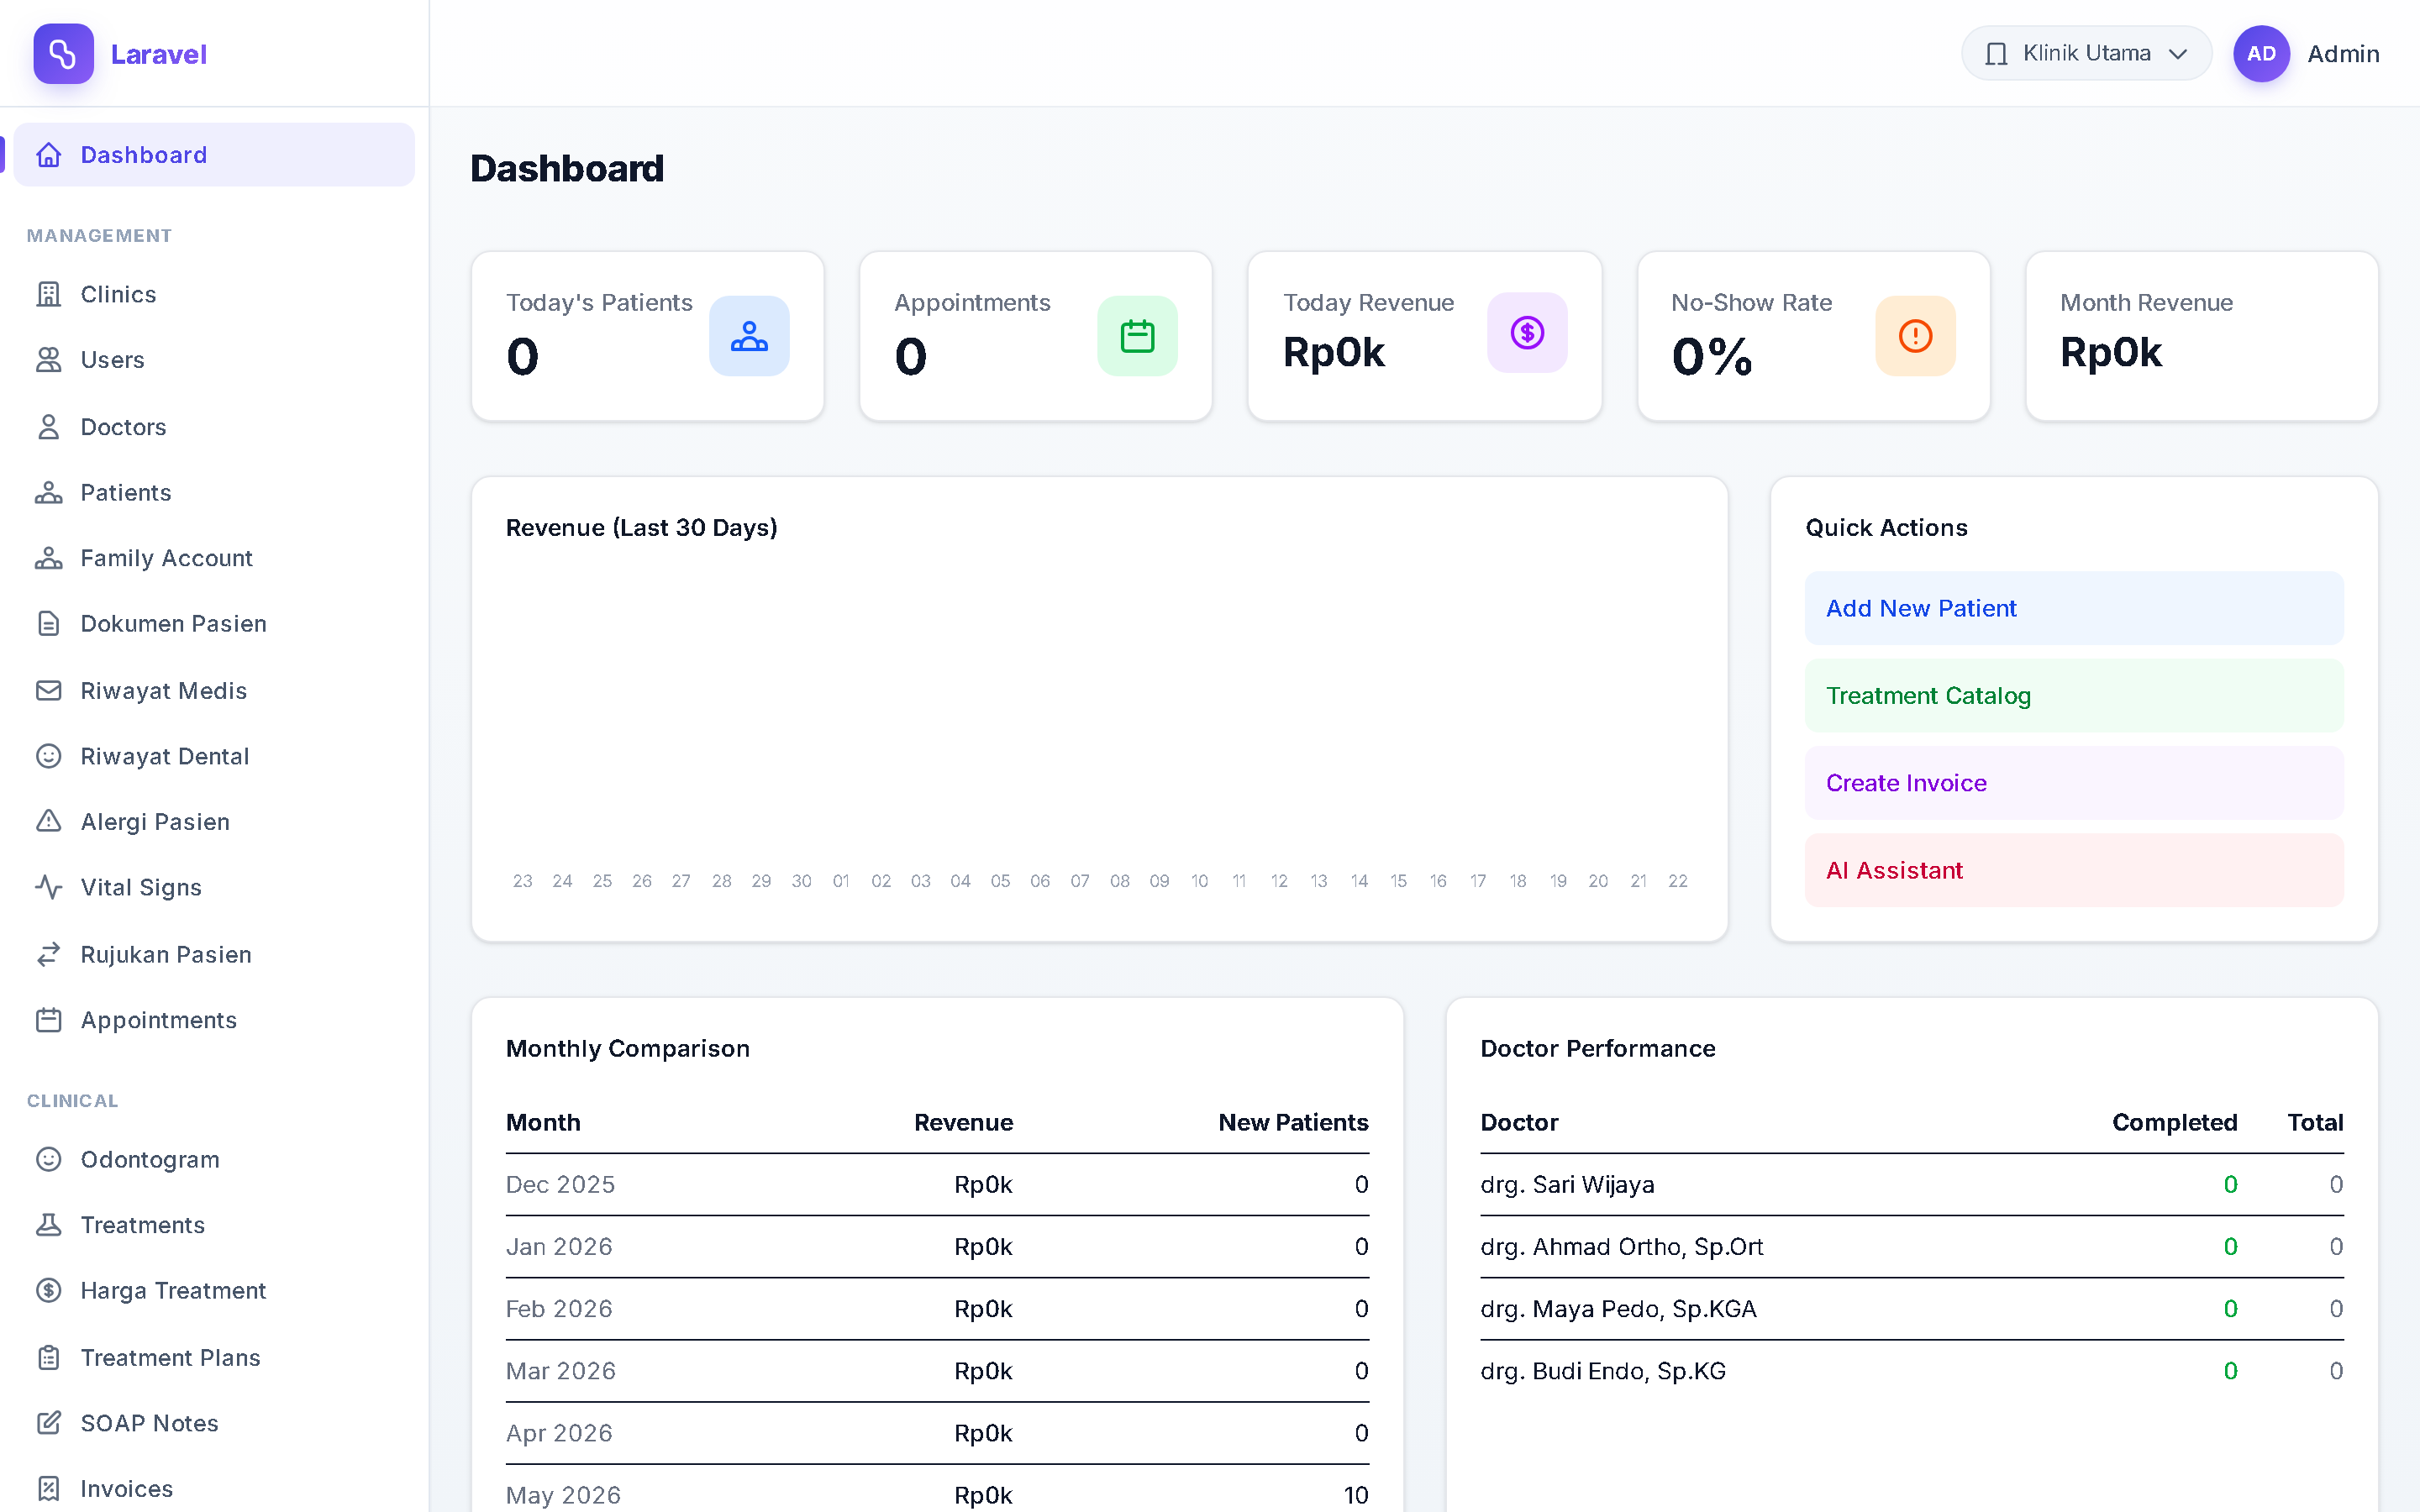Image resolution: width=2420 pixels, height=1512 pixels.
Task: Click the Harga Treatment dollar icon
Action: [49, 1291]
